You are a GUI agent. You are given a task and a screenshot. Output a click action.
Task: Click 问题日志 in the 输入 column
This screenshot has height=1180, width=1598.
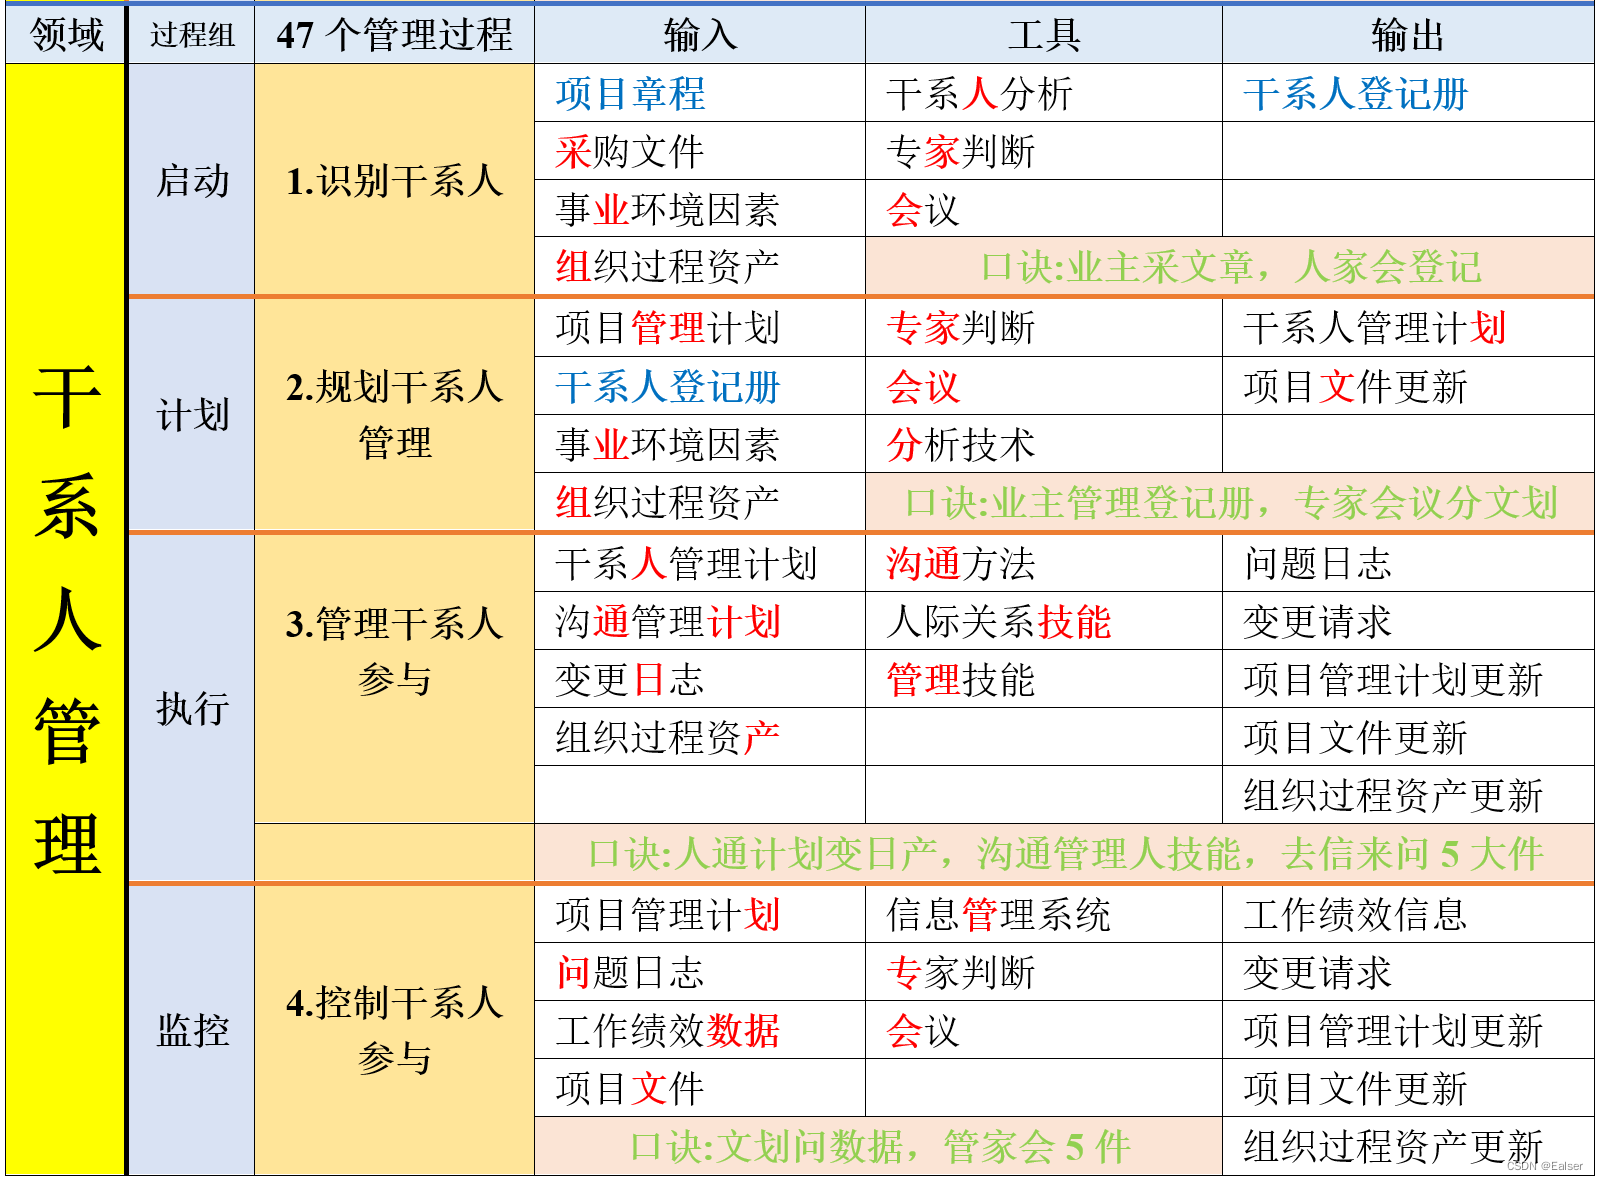[700, 972]
